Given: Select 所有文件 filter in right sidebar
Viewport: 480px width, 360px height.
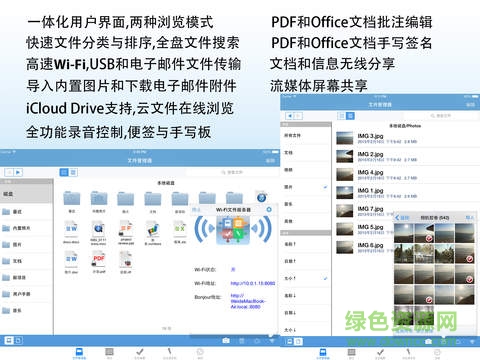Looking at the screenshot, I should click(306, 135).
